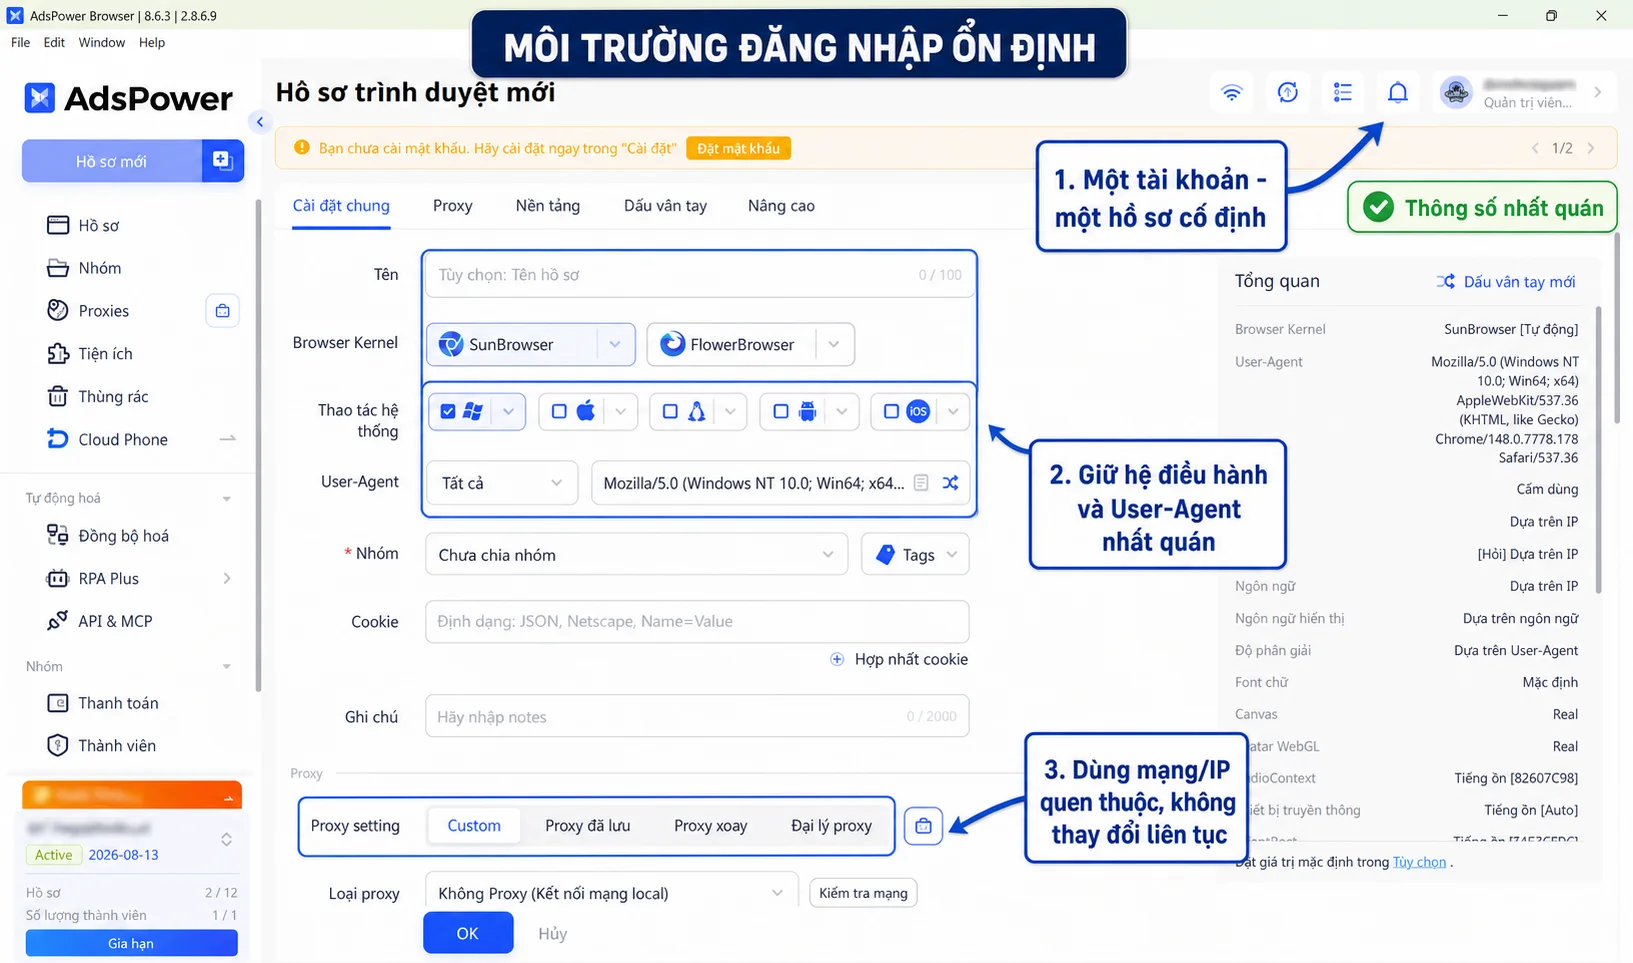Collapse sidebar Nhóm section header

[x=226, y=666]
